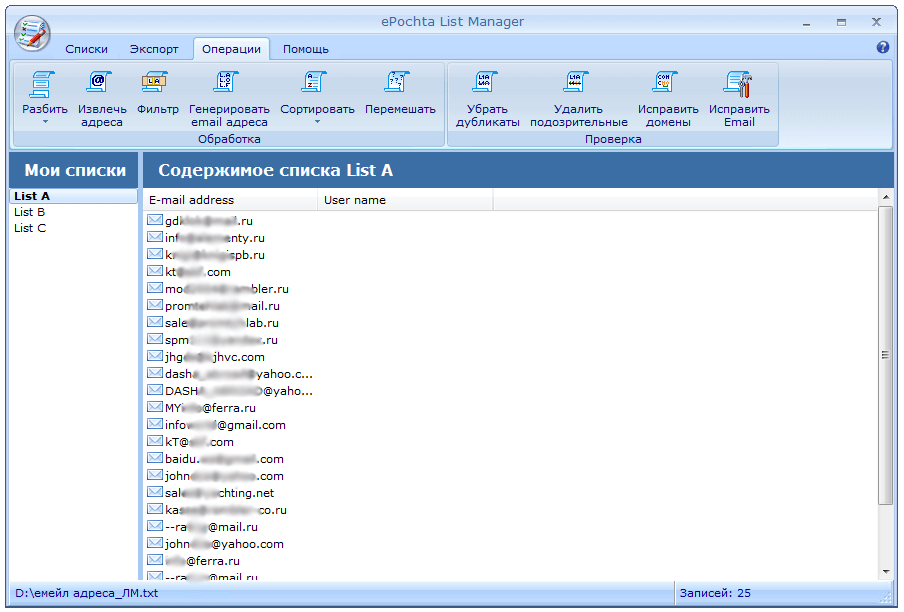
Task: Click Исправить Email icon
Action: pos(738,84)
